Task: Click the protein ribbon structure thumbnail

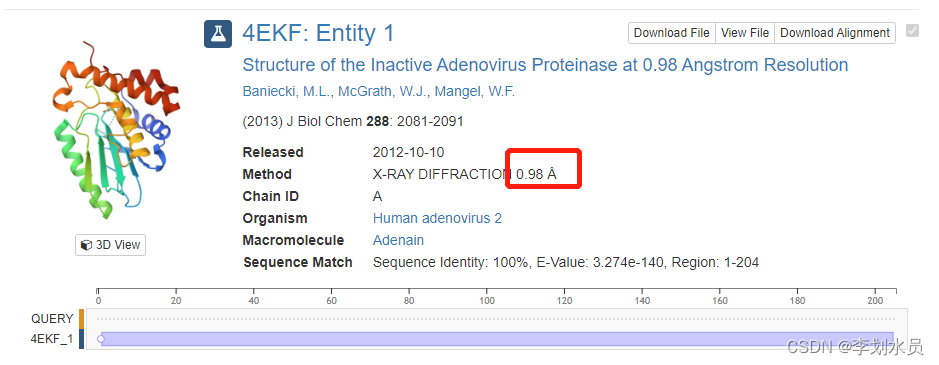Action: click(x=113, y=131)
